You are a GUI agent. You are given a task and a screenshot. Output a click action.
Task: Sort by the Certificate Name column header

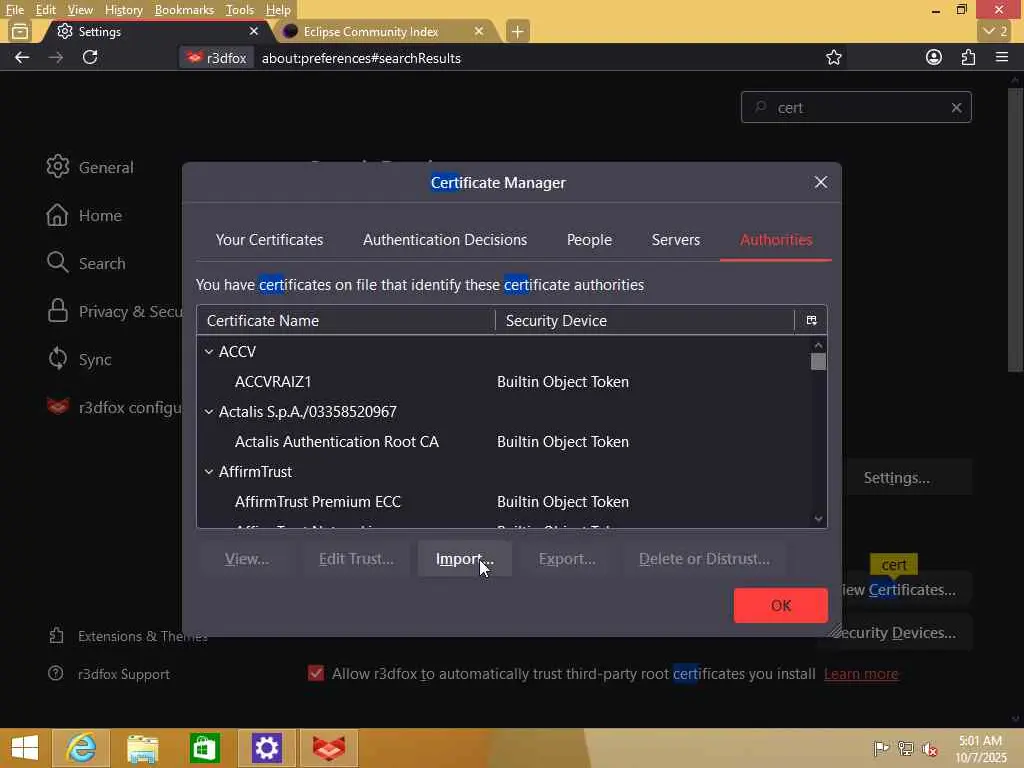coord(345,320)
